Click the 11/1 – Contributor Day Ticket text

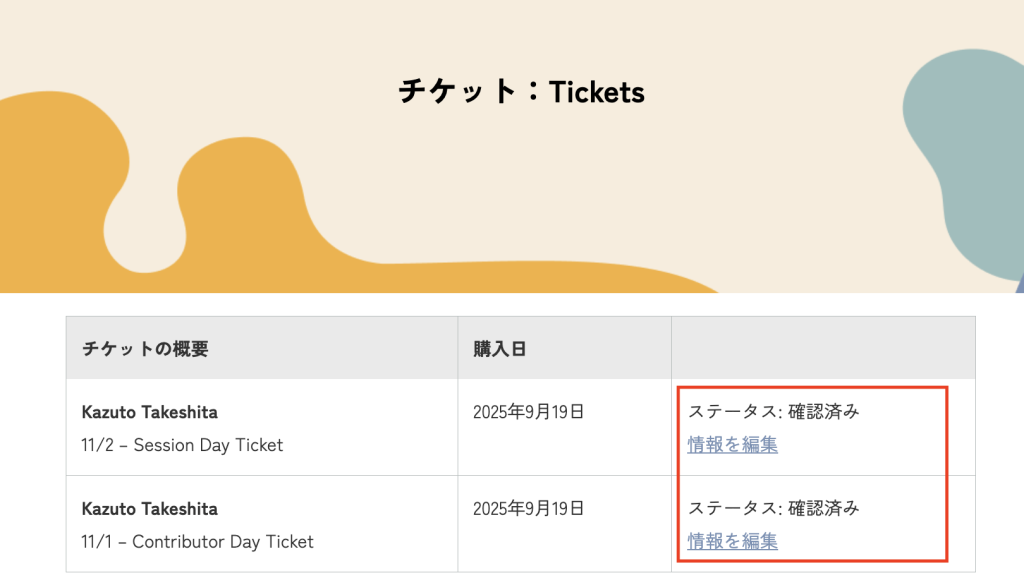click(197, 542)
